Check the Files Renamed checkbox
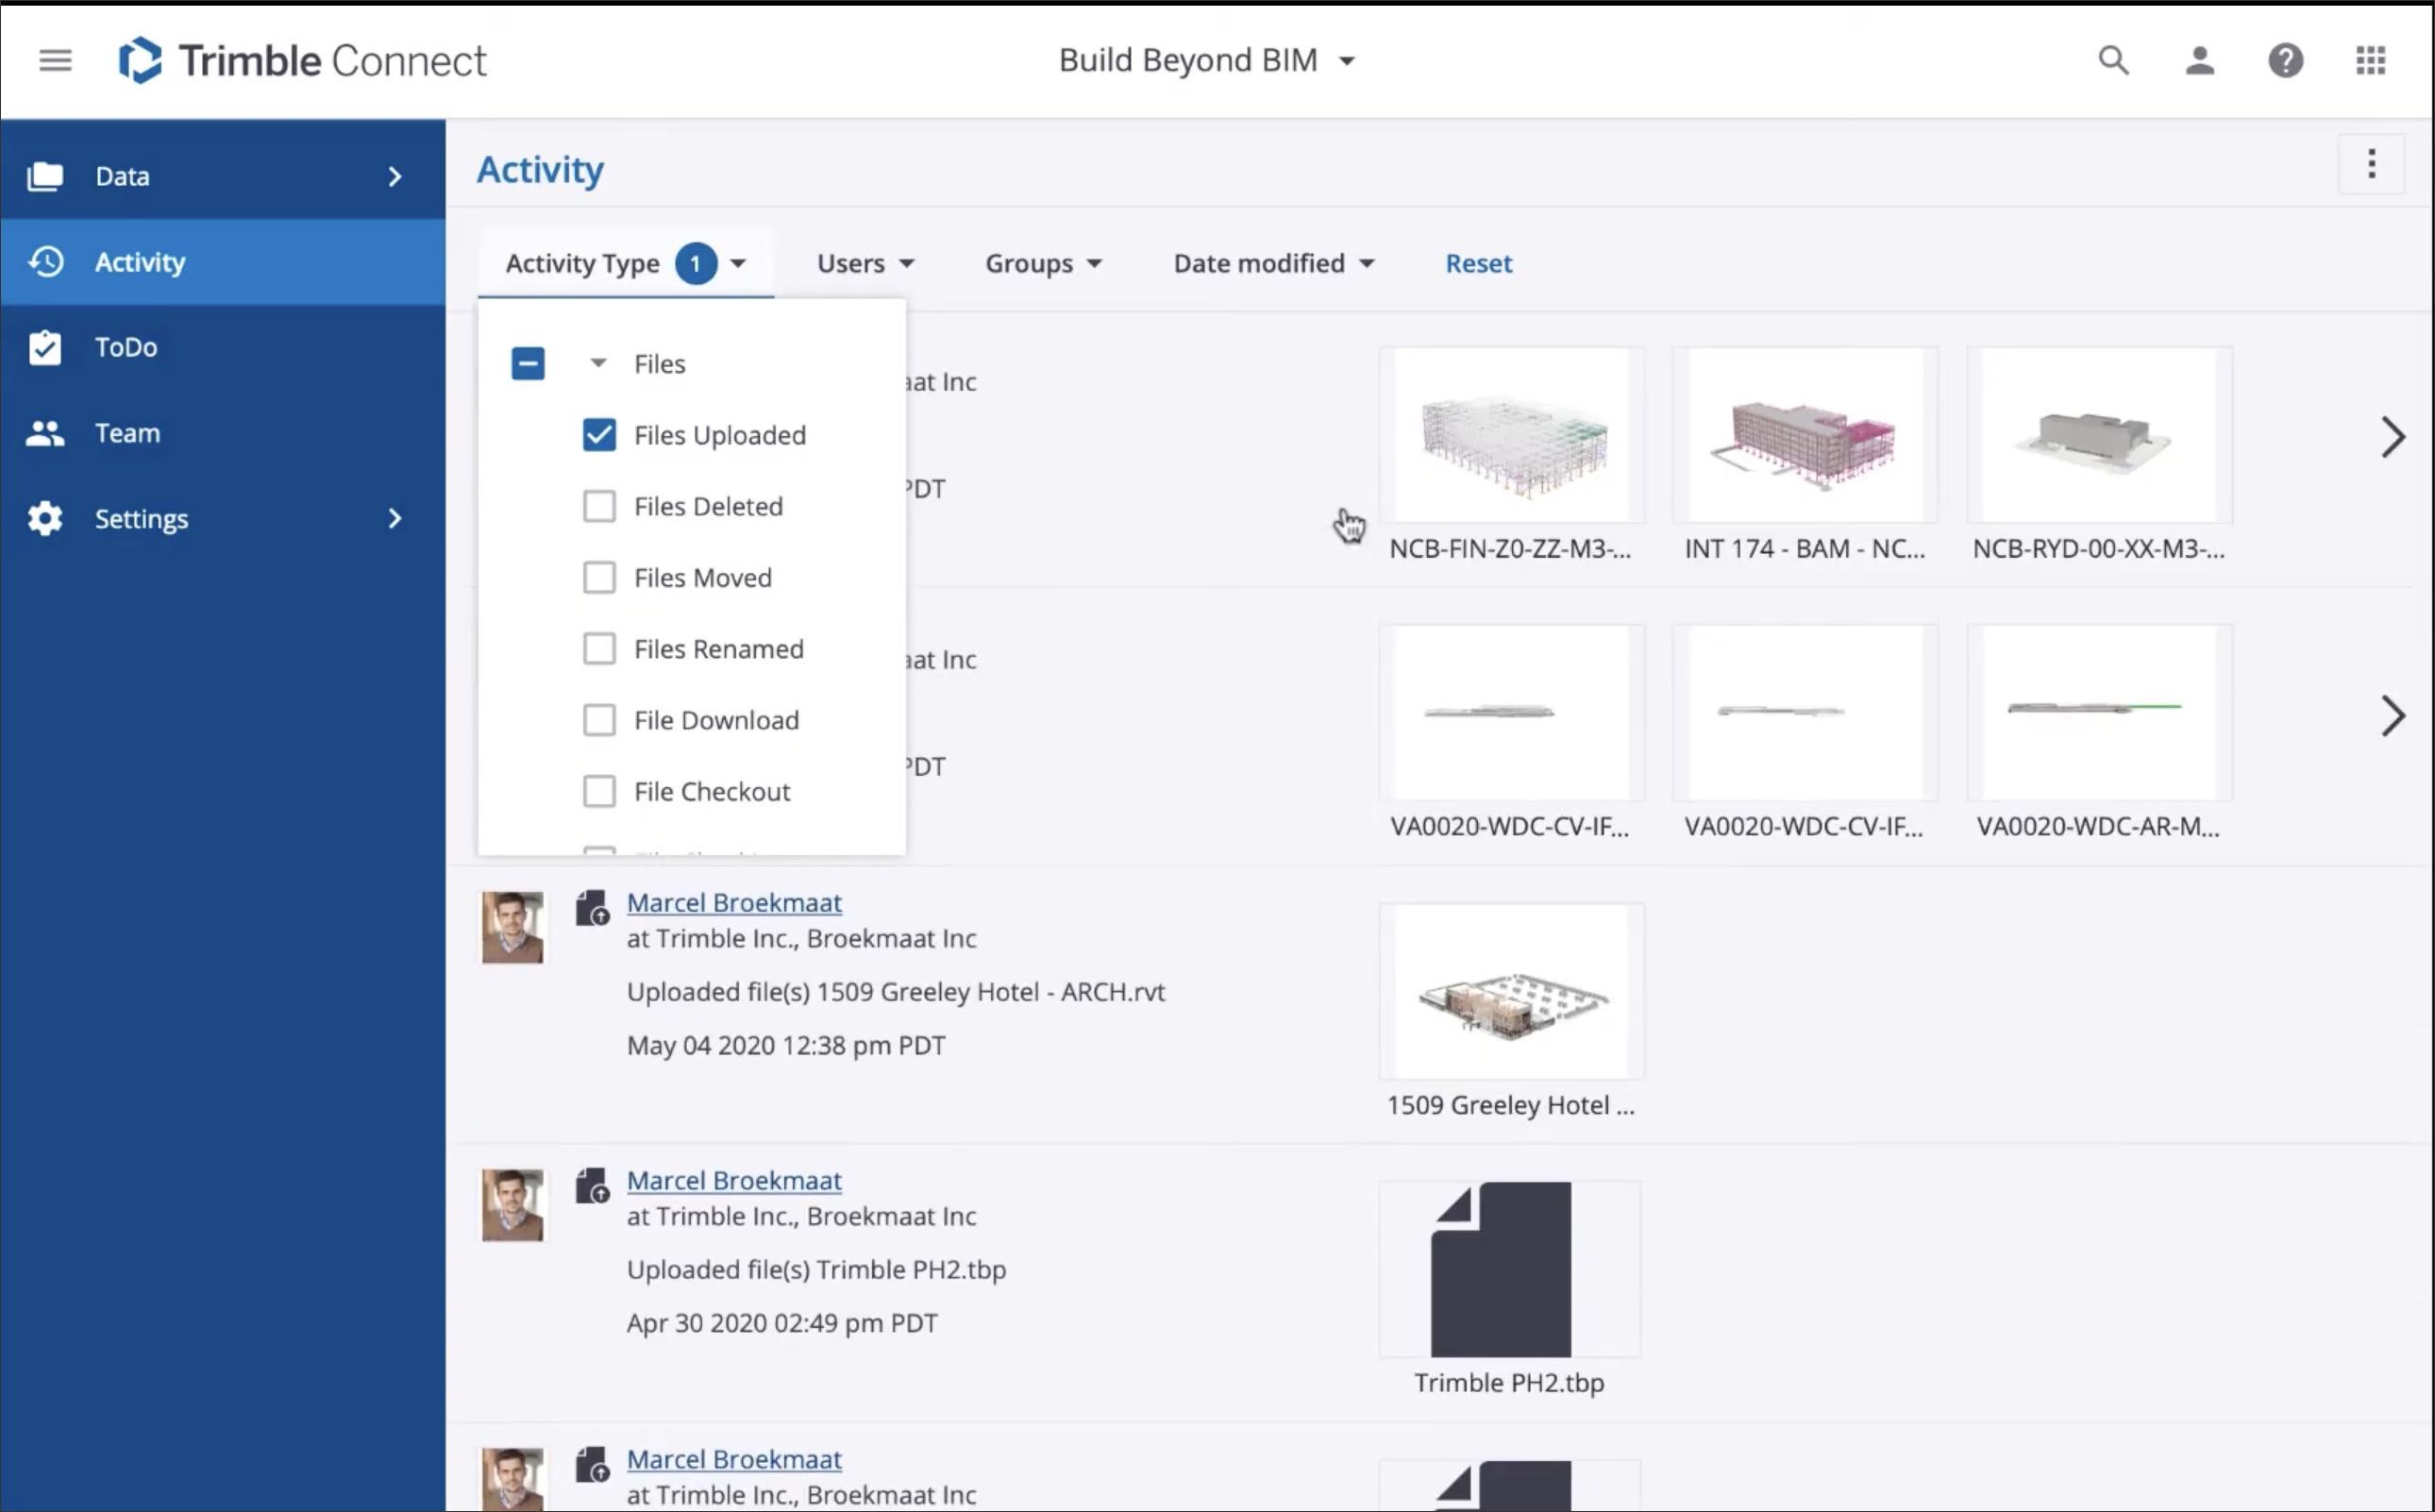This screenshot has height=1512, width=2435. 599,649
